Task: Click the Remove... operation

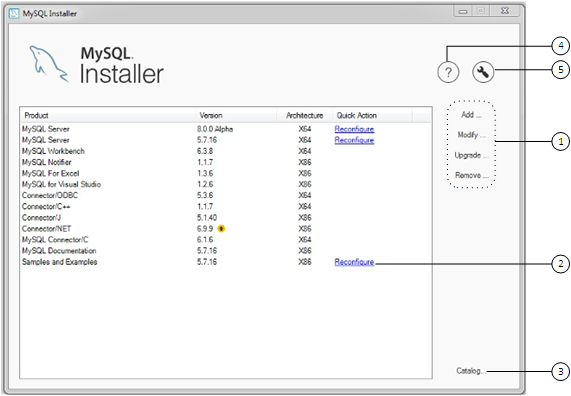Action: tap(471, 175)
